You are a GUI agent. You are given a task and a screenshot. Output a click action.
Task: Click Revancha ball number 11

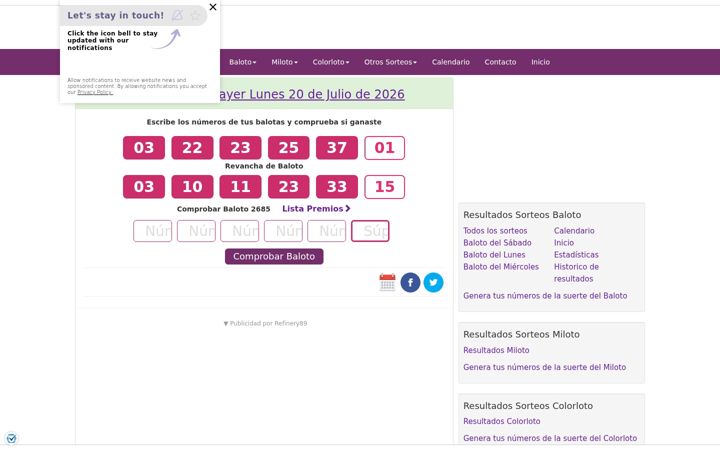point(240,187)
